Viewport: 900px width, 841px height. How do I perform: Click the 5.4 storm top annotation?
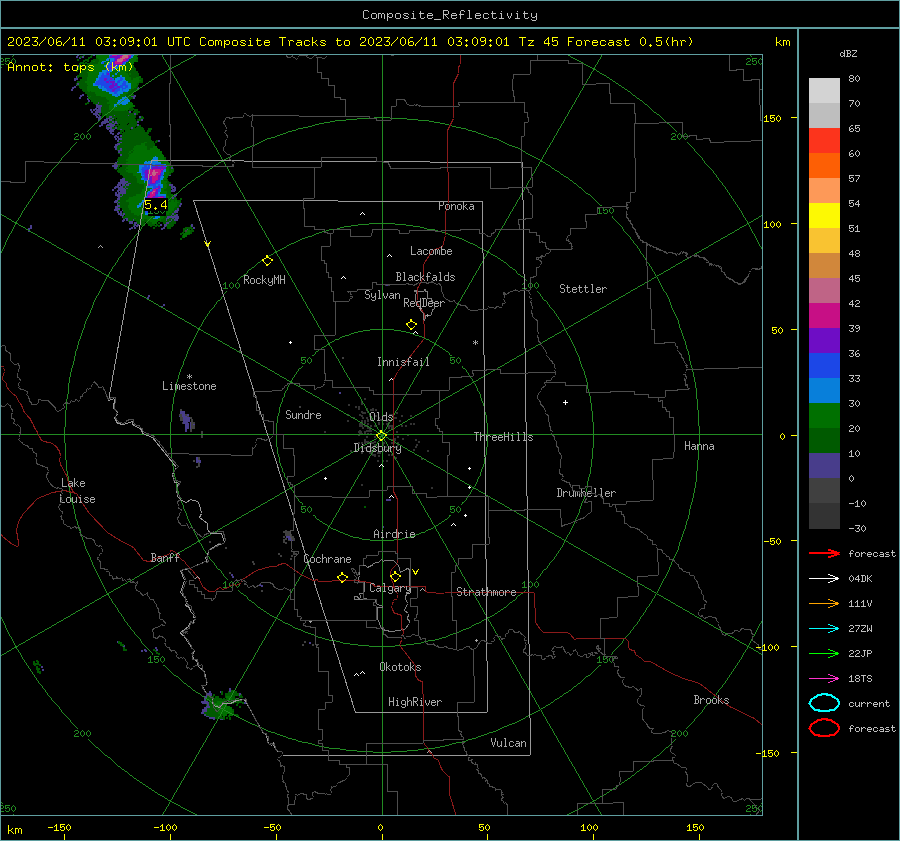tap(155, 205)
